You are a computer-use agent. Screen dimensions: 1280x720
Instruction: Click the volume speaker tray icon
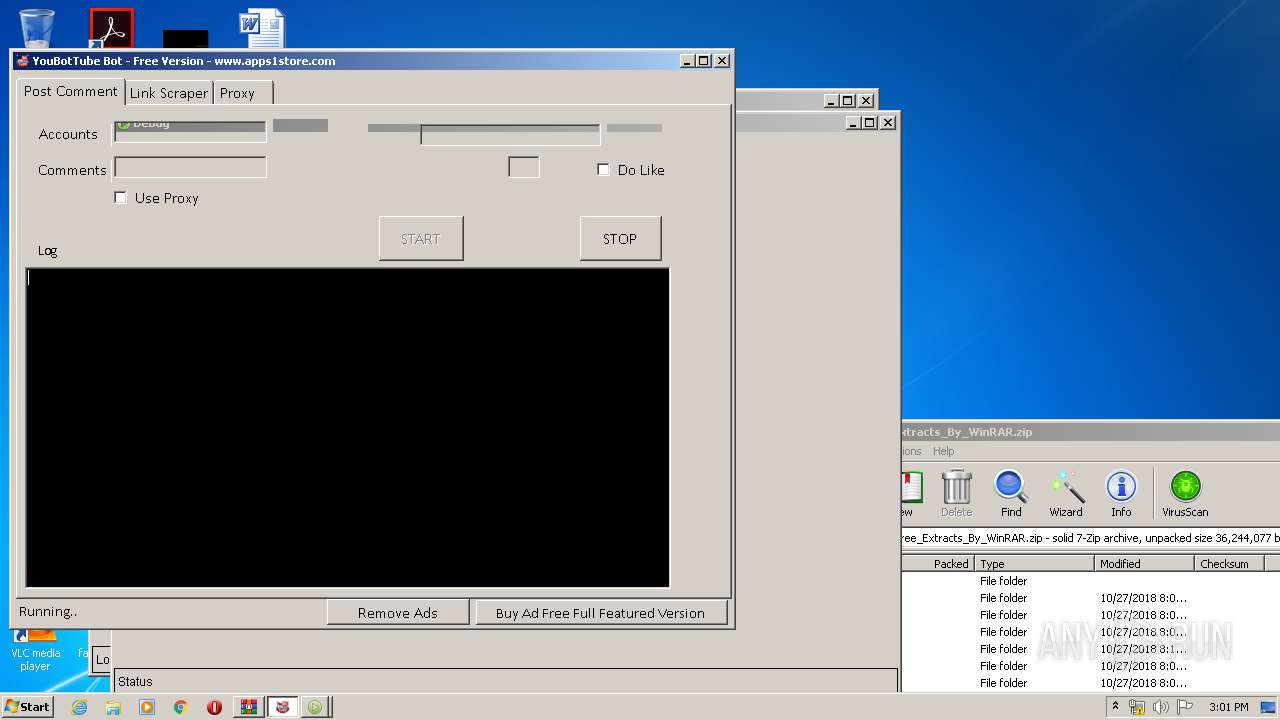pos(1160,707)
